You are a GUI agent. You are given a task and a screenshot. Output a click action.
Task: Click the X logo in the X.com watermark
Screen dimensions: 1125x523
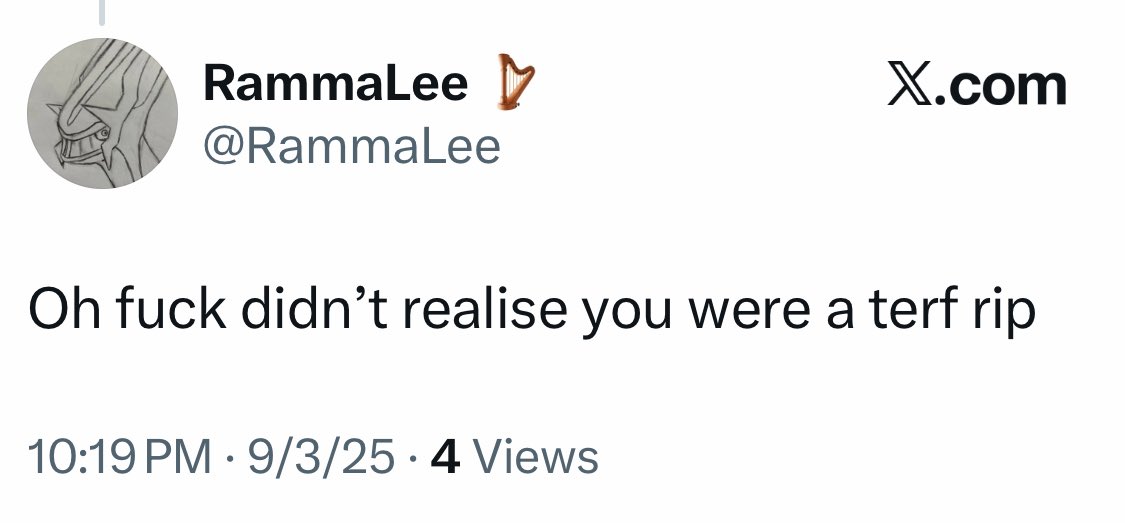907,86
